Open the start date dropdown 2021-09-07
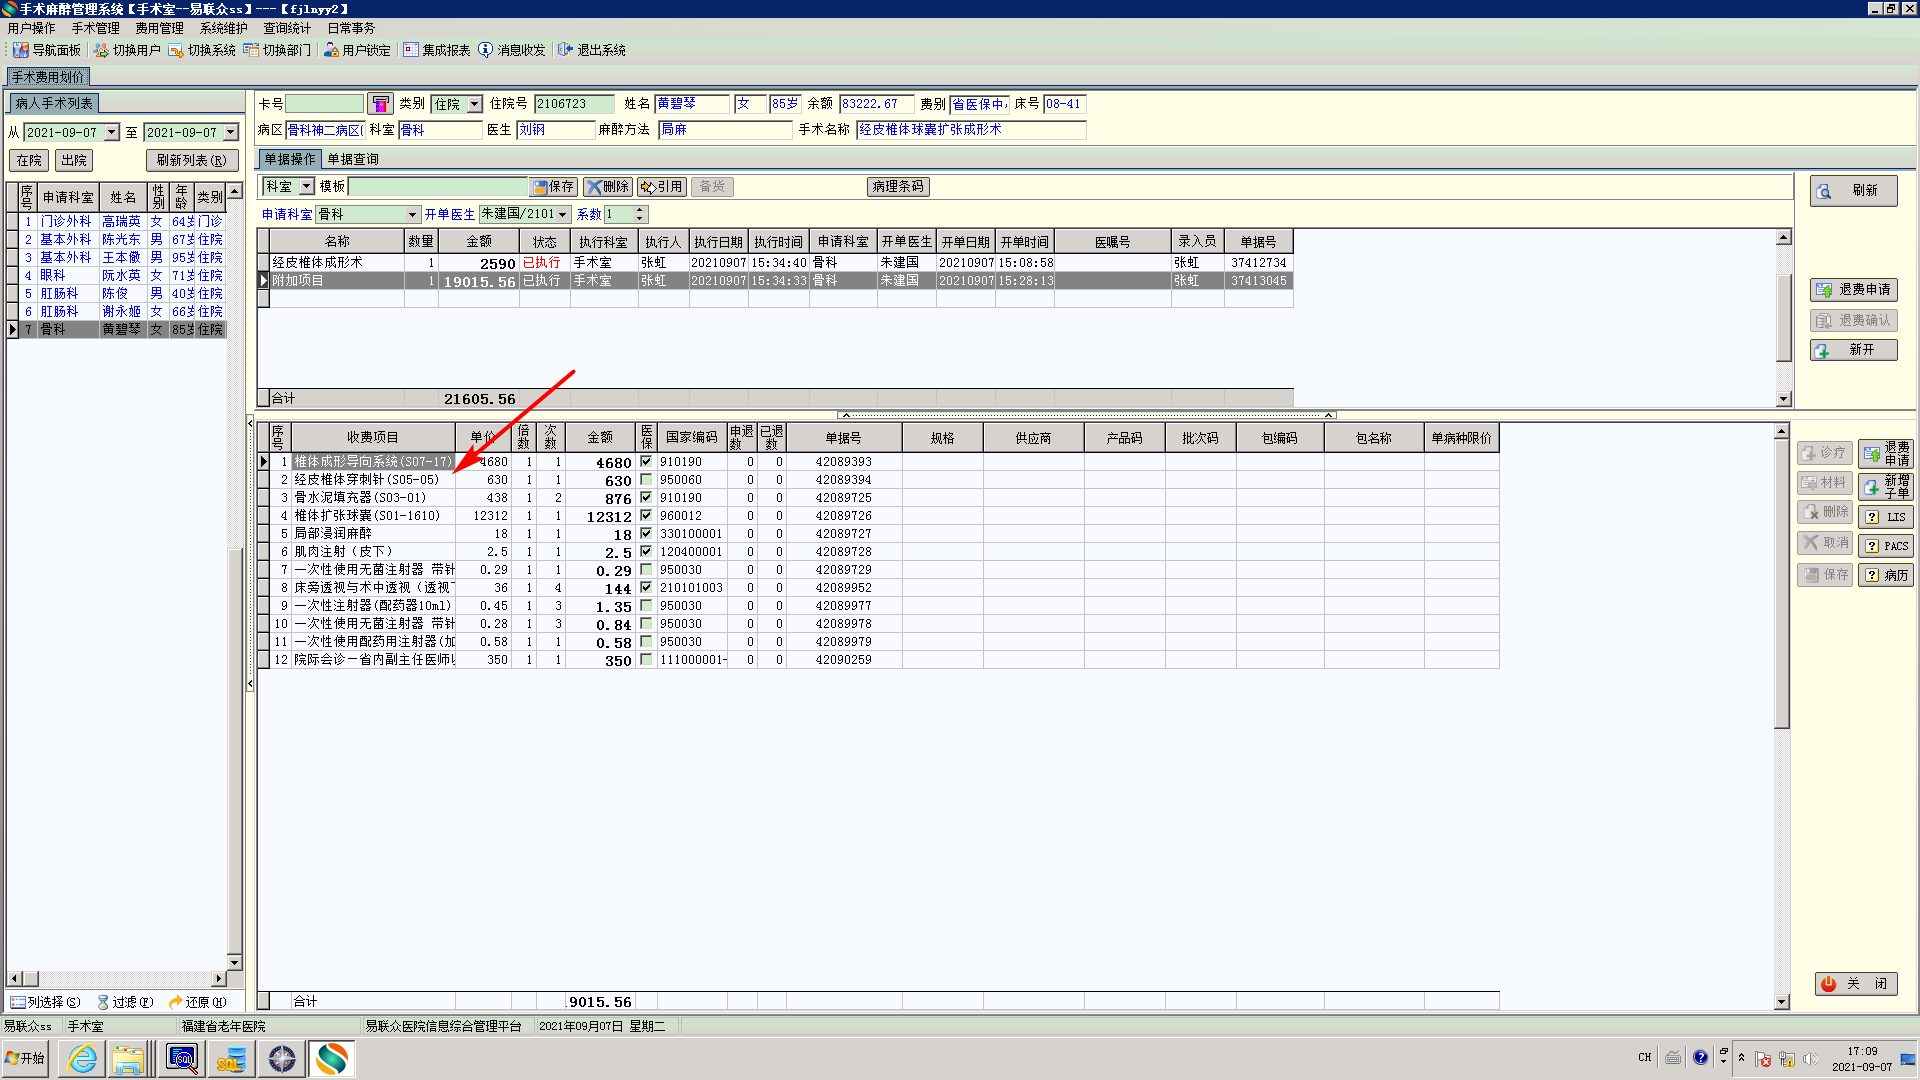This screenshot has width=1920, height=1080. pyautogui.click(x=112, y=133)
